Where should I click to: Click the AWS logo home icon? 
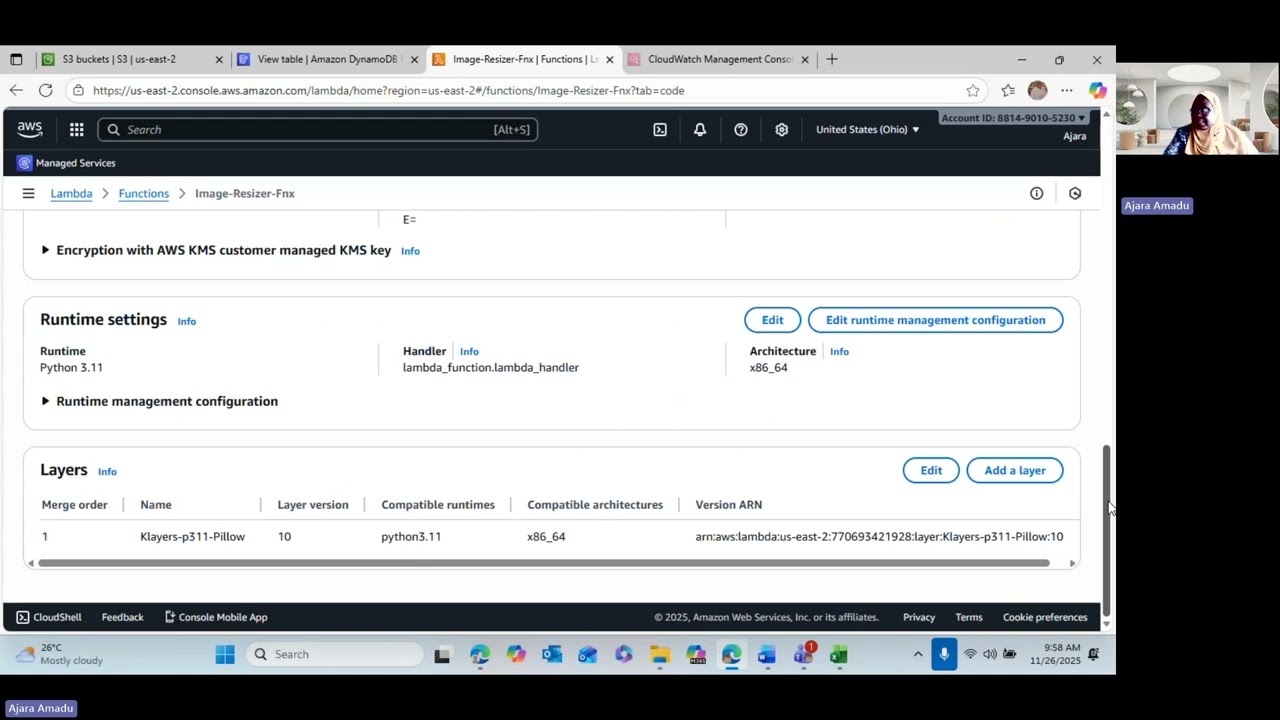click(x=29, y=129)
